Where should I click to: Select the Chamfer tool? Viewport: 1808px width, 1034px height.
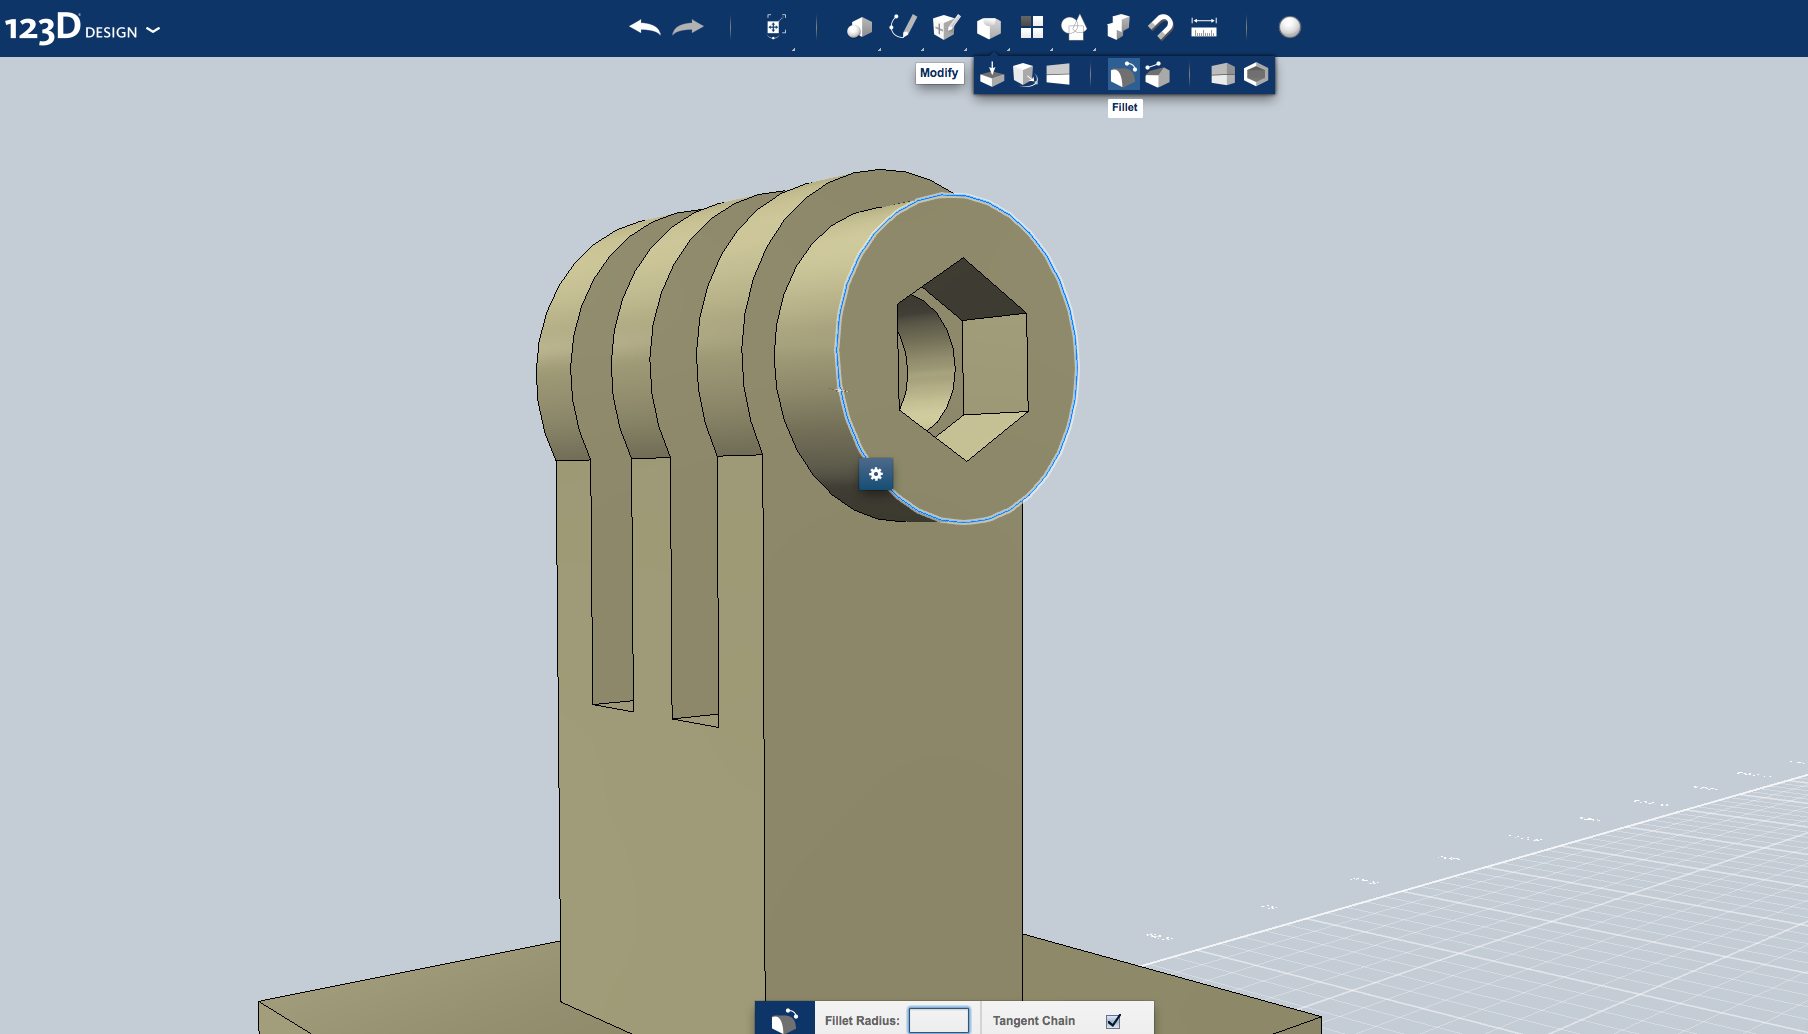pyautogui.click(x=1157, y=74)
